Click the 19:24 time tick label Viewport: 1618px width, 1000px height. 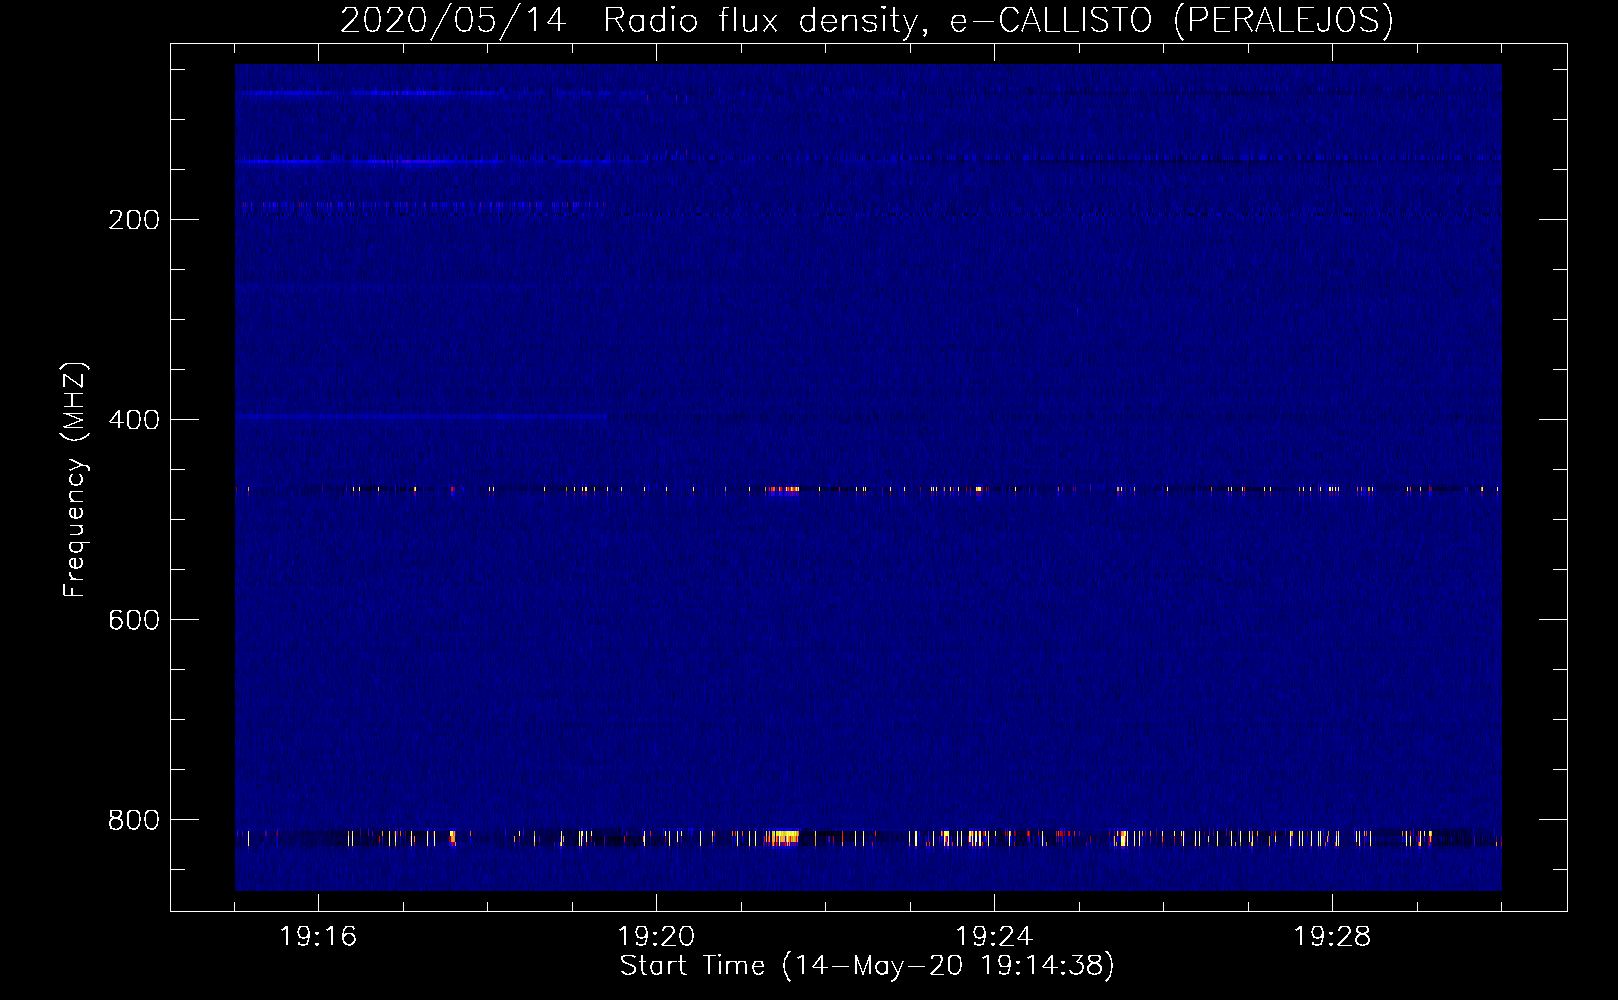(x=994, y=937)
